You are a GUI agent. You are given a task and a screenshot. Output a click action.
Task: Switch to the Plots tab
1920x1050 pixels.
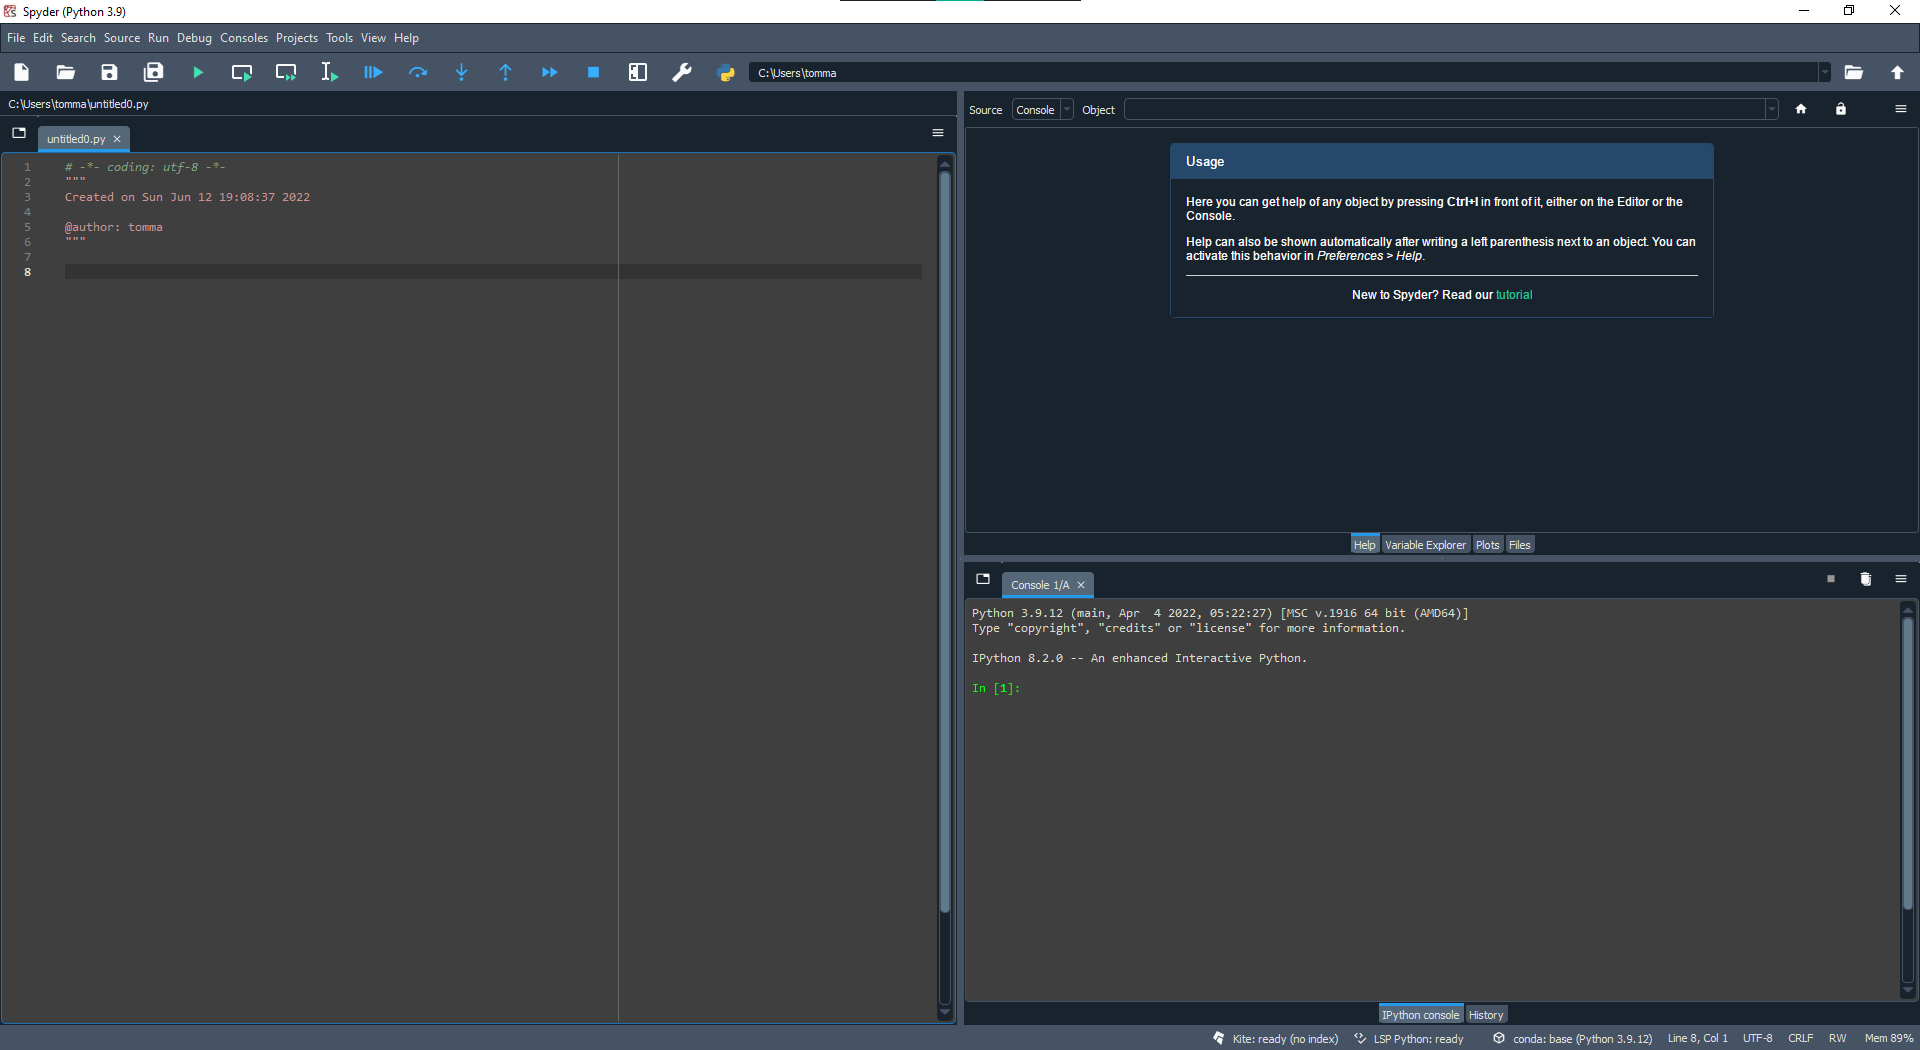(x=1488, y=545)
